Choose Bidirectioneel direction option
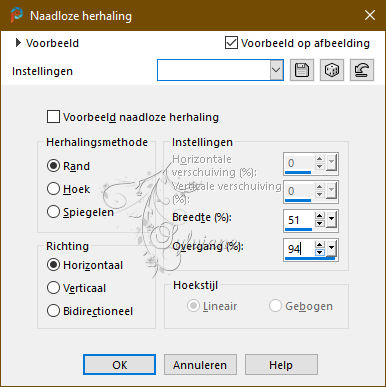The width and height of the screenshot is (386, 387). coord(53,311)
